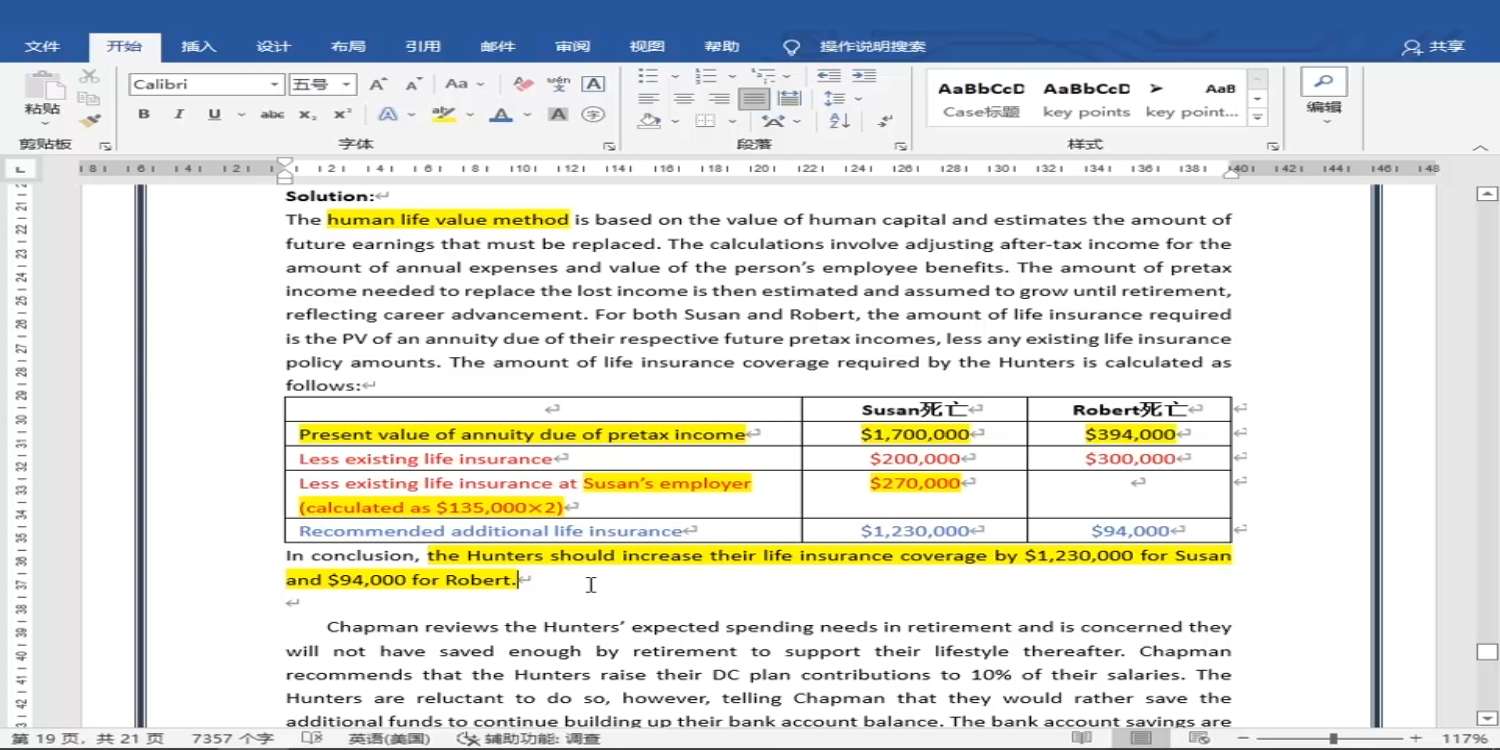Viewport: 1500px width, 750px height.
Task: Click the Format Painter brush icon
Action: coord(89,121)
